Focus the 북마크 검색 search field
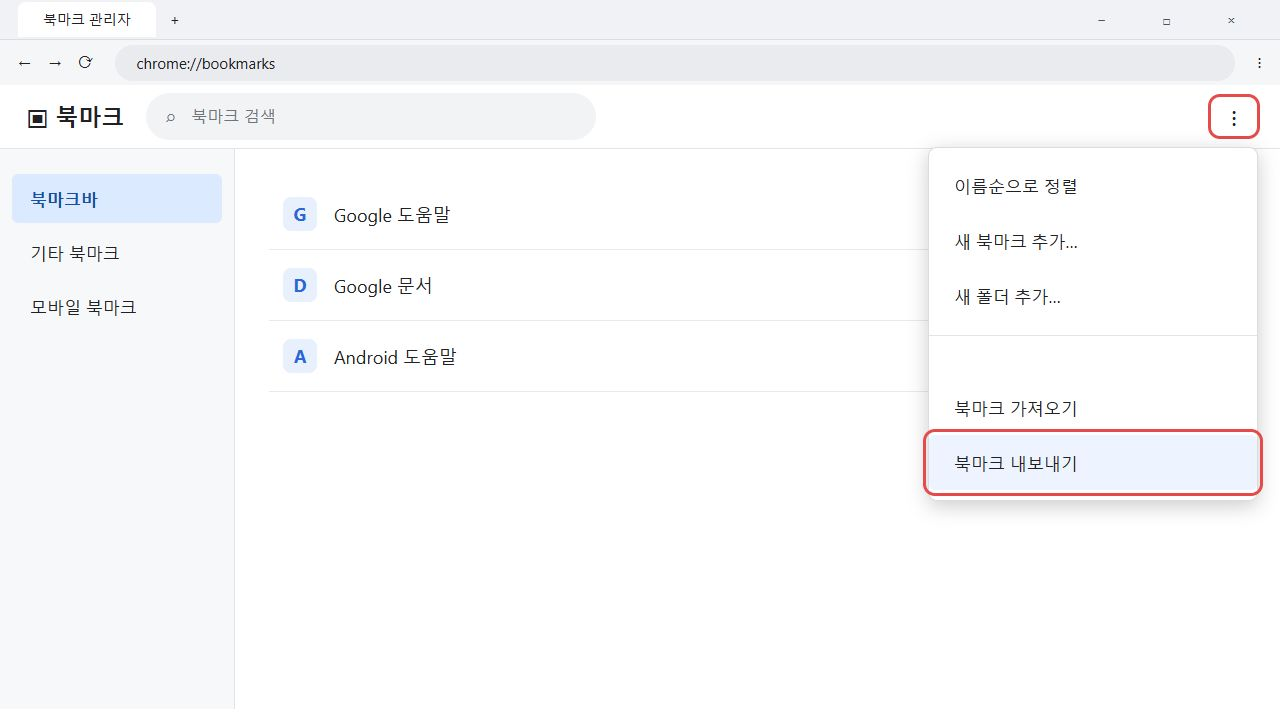This screenshot has height=720, width=1280. click(371, 116)
